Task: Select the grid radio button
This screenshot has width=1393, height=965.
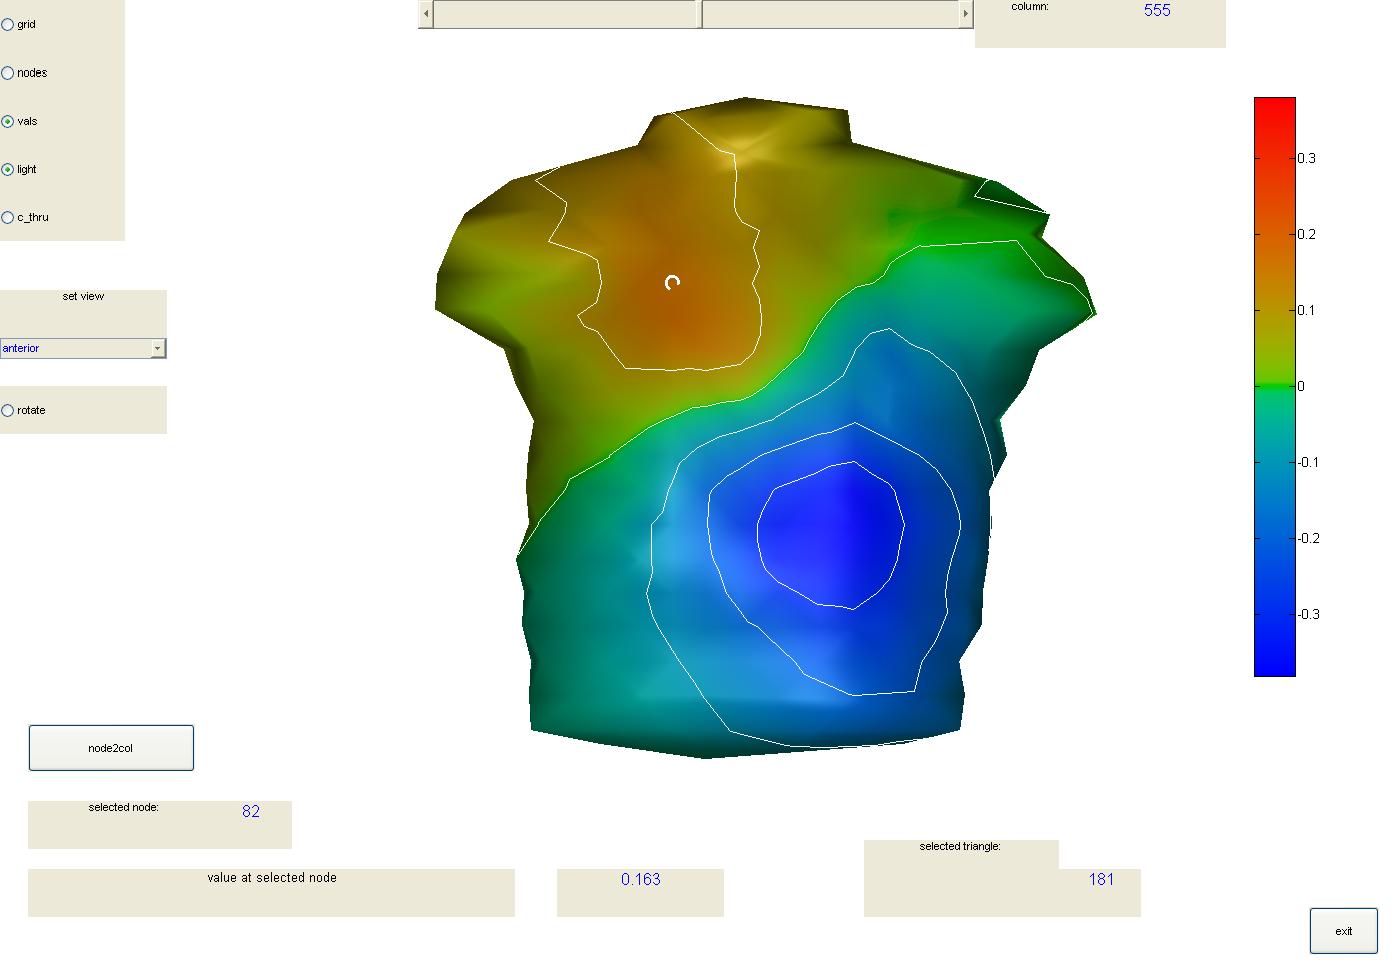Action: (8, 25)
